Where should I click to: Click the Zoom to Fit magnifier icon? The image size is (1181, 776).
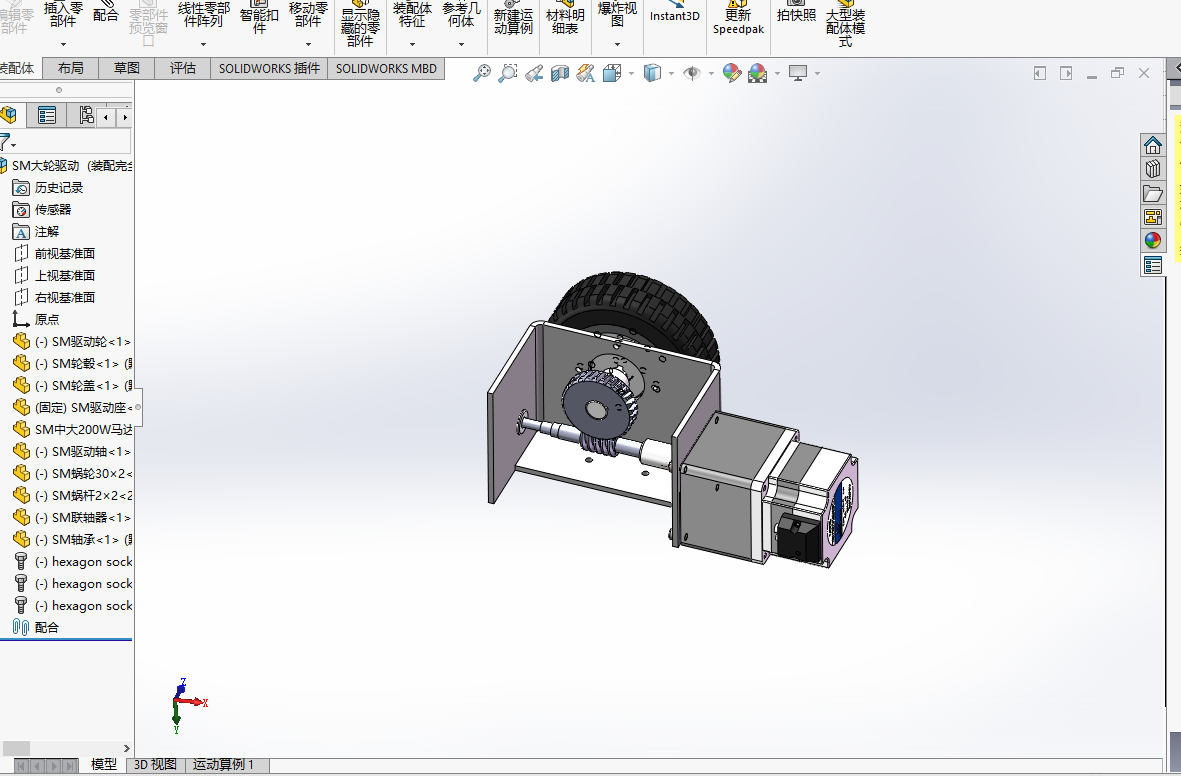coord(481,73)
